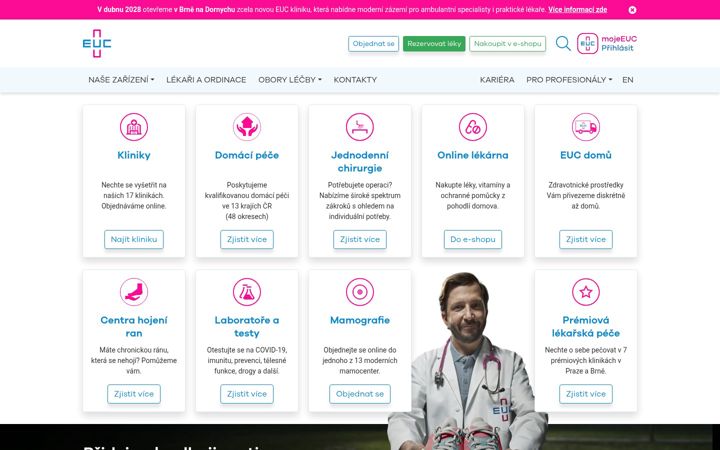This screenshot has height=450, width=720.
Task: Click the Nakoupit v e-shopu button
Action: point(507,44)
